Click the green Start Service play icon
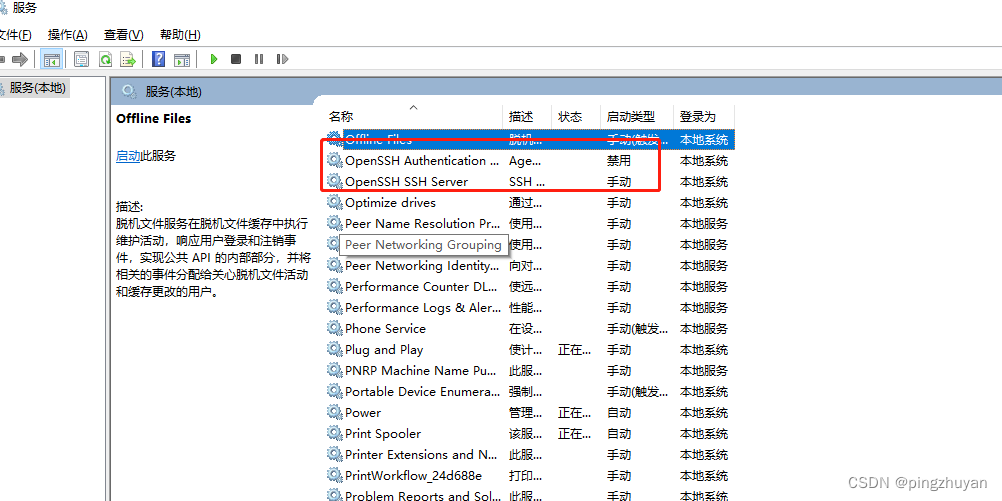 pyautogui.click(x=214, y=59)
